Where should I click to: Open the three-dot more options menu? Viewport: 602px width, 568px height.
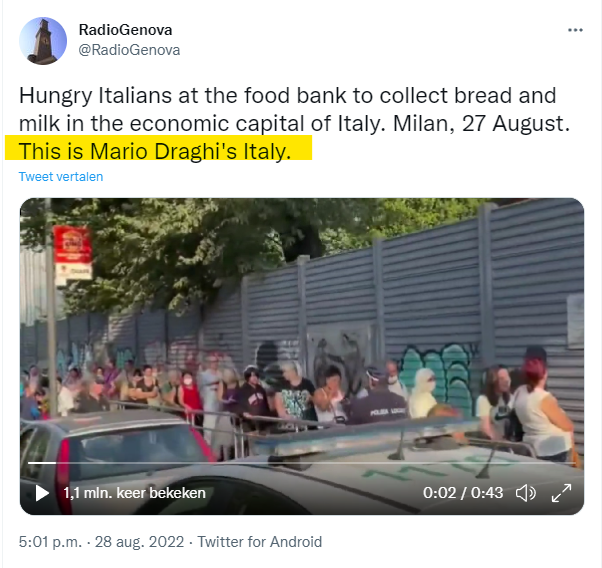575,30
